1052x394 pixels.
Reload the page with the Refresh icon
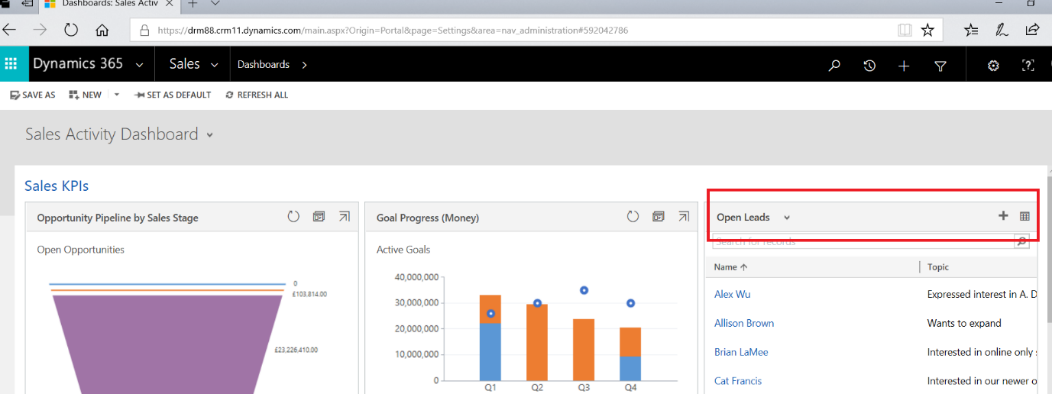(x=71, y=30)
